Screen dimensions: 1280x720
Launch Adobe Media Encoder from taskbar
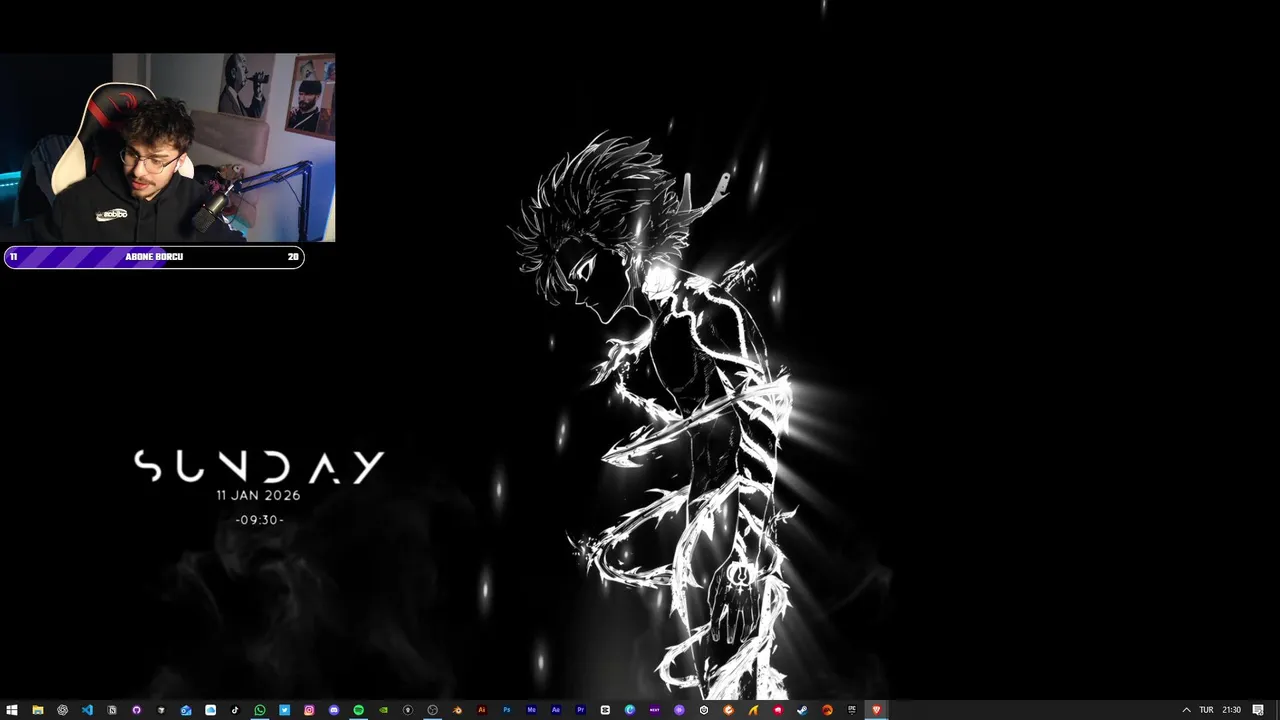coord(531,710)
